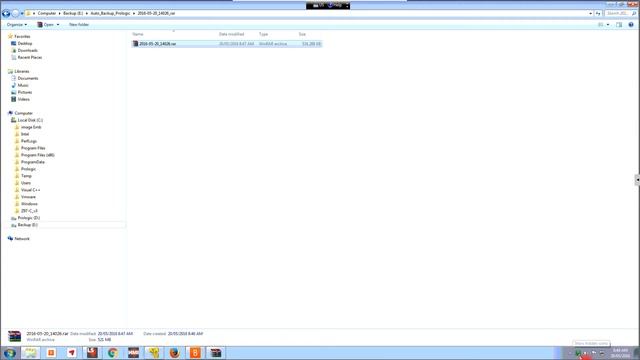Open Help with the question mark icon
This screenshot has width=640, height=360.
631,25
